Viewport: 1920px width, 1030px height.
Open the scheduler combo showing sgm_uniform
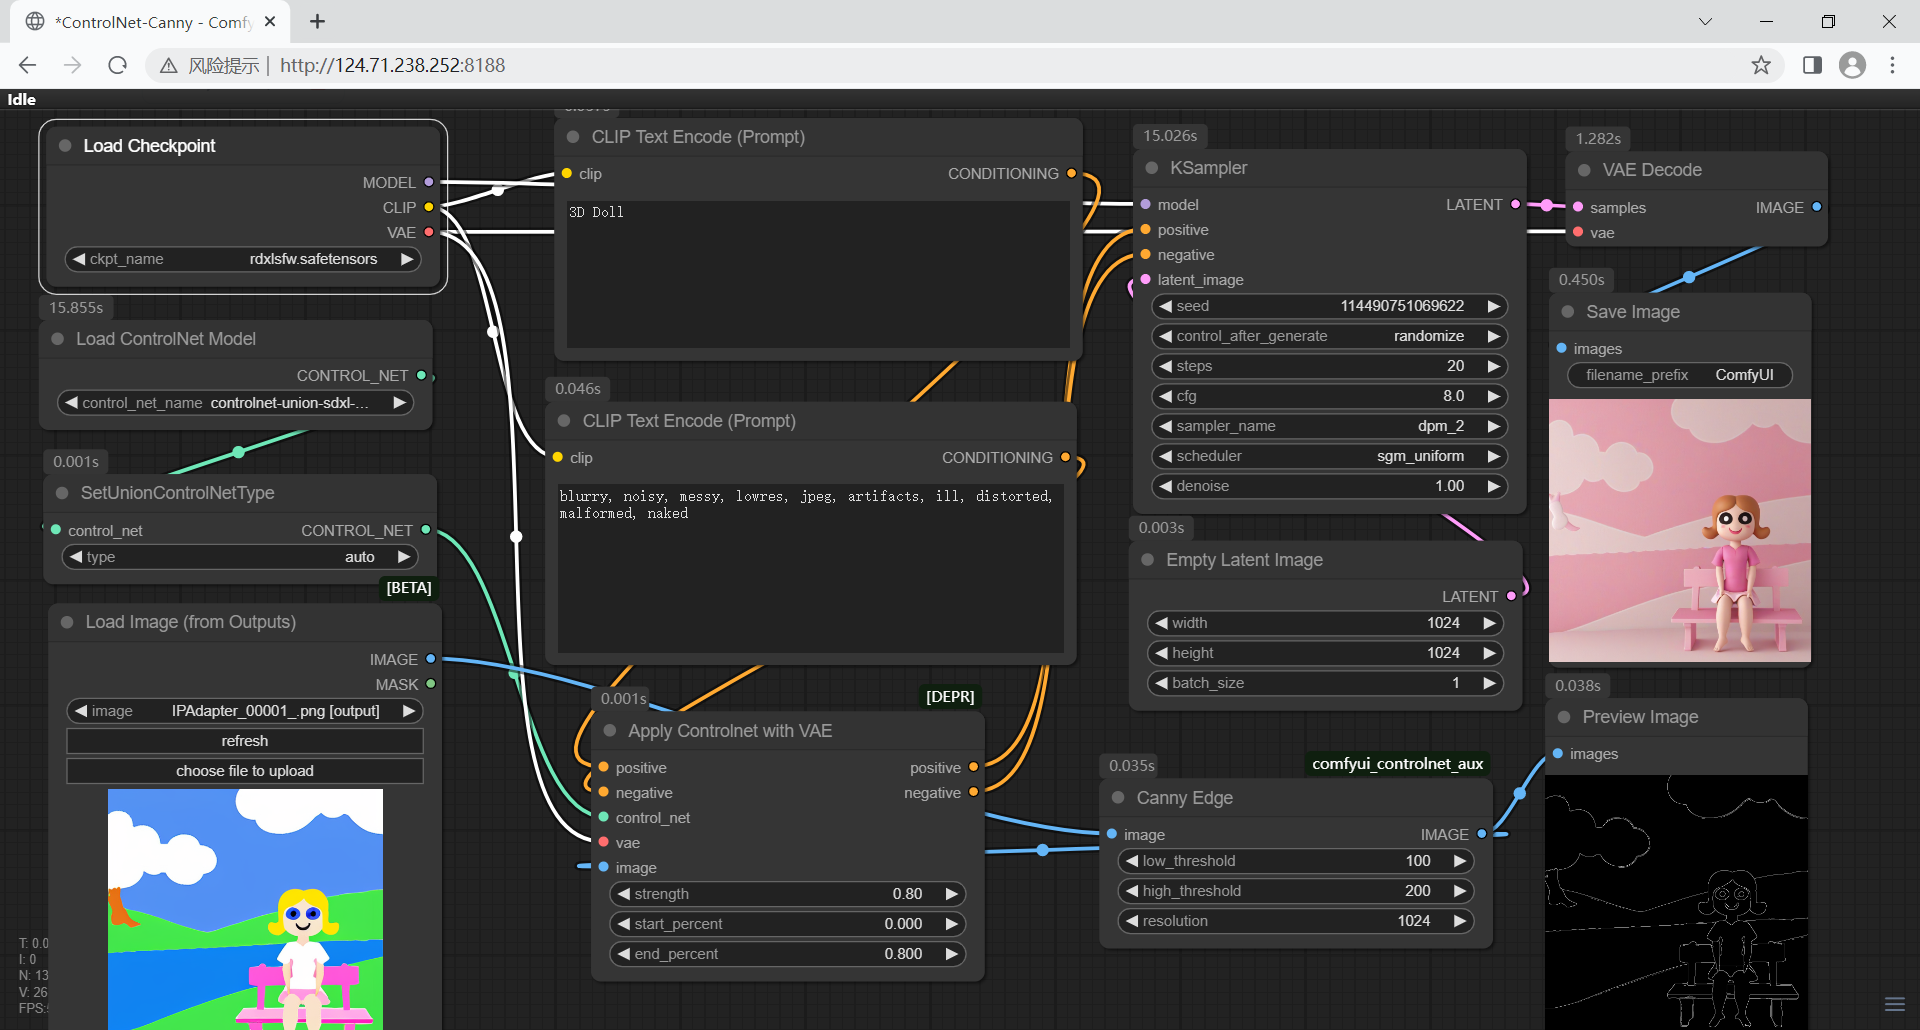click(1328, 456)
